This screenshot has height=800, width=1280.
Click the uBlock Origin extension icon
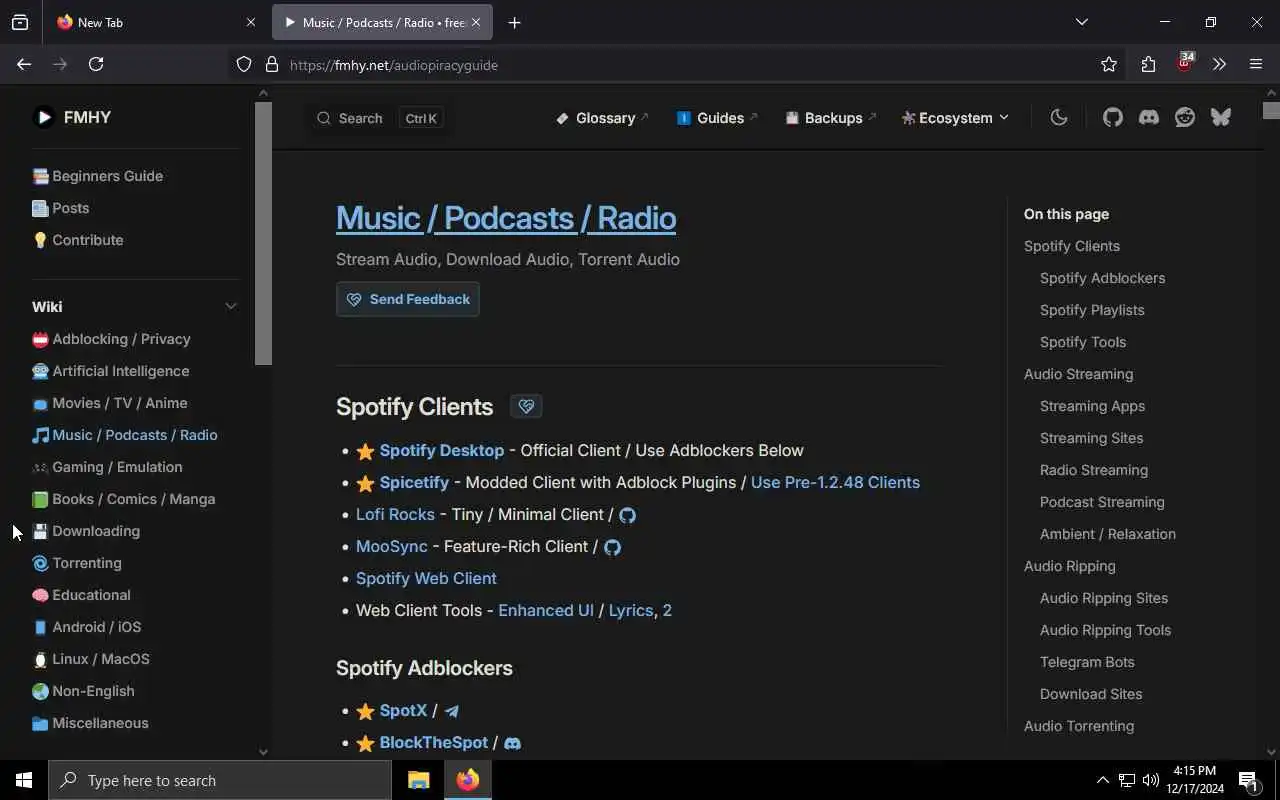click(x=1185, y=63)
